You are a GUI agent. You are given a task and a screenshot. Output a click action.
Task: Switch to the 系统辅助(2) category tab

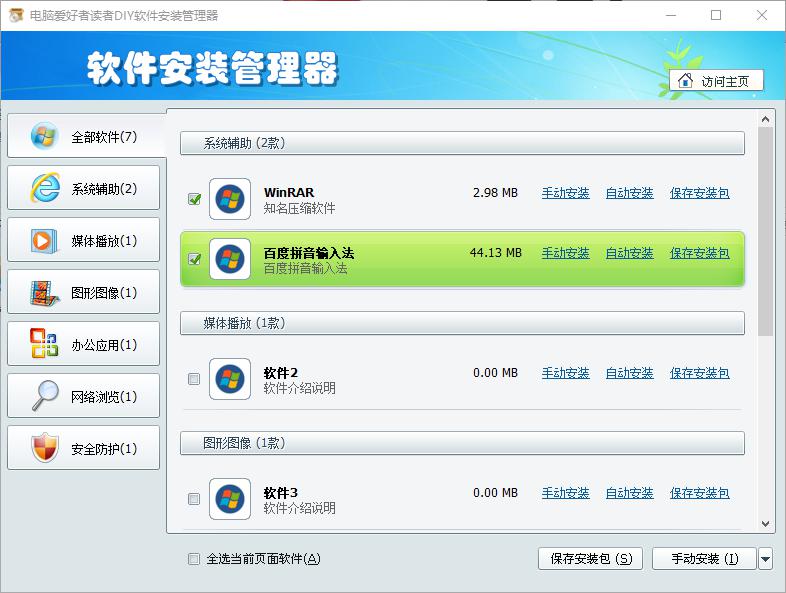click(x=84, y=189)
